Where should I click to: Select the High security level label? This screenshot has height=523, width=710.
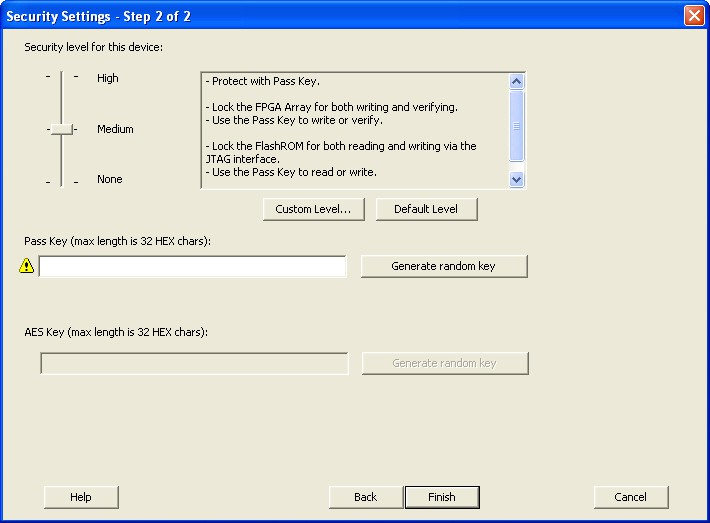[108, 78]
